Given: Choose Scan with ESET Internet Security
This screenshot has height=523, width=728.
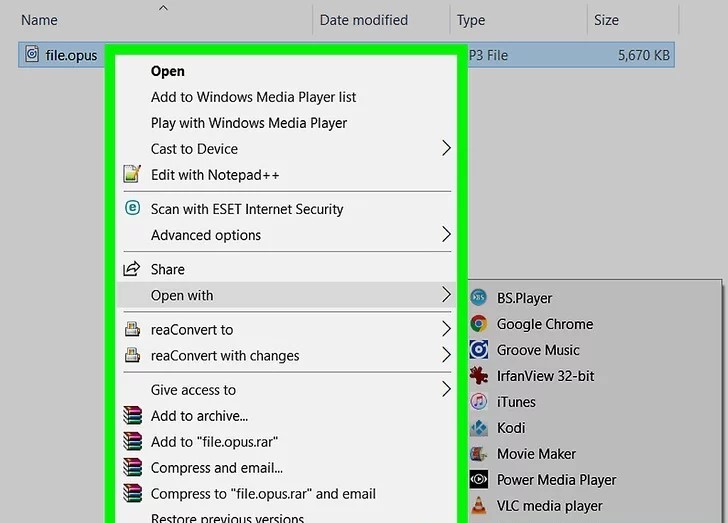Looking at the screenshot, I should pyautogui.click(x=286, y=209).
